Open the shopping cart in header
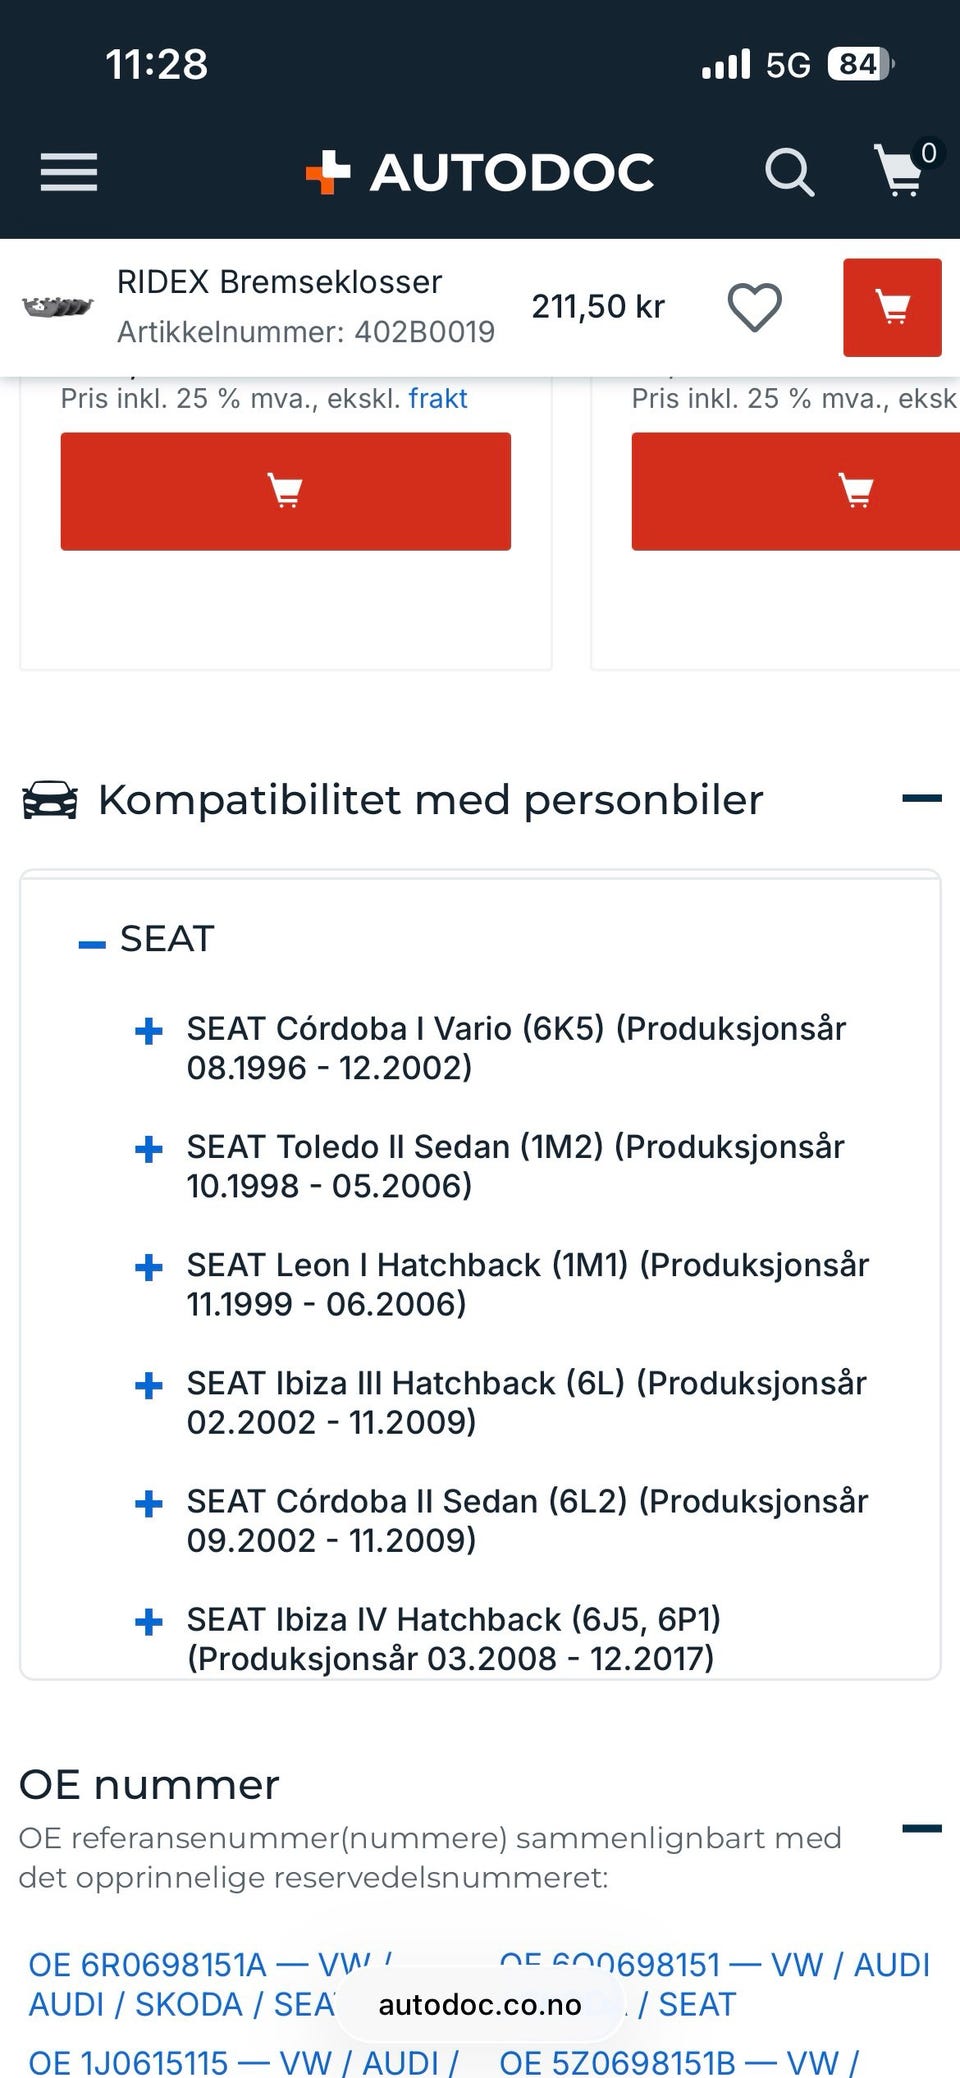The height and width of the screenshot is (2078, 960). tap(900, 170)
